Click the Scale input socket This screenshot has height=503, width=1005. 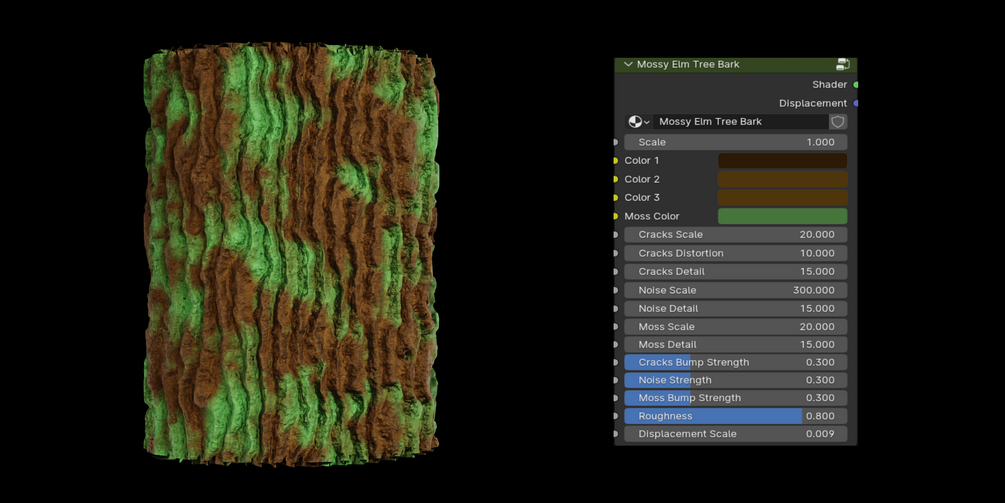(x=616, y=142)
